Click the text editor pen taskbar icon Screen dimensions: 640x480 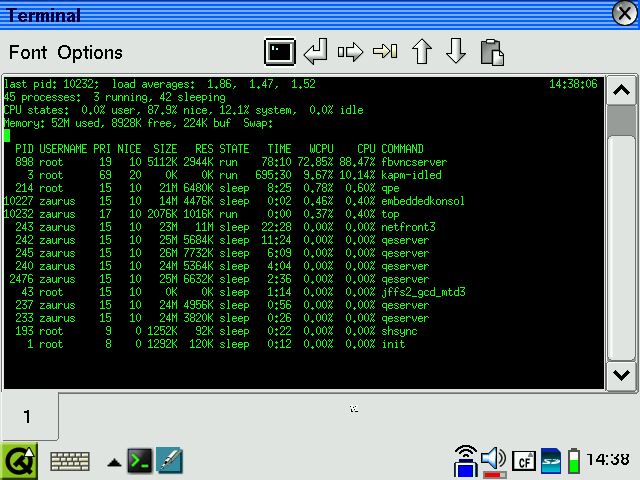point(169,461)
